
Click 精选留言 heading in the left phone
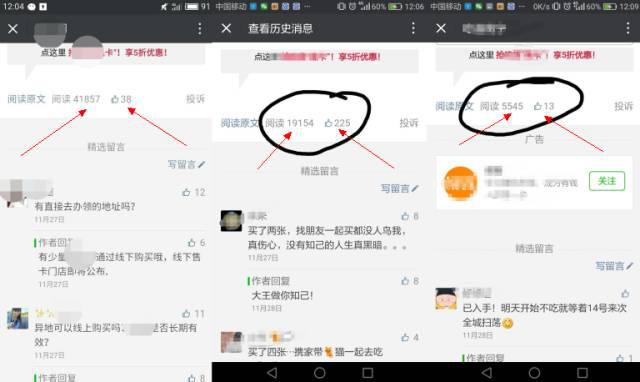pos(106,147)
